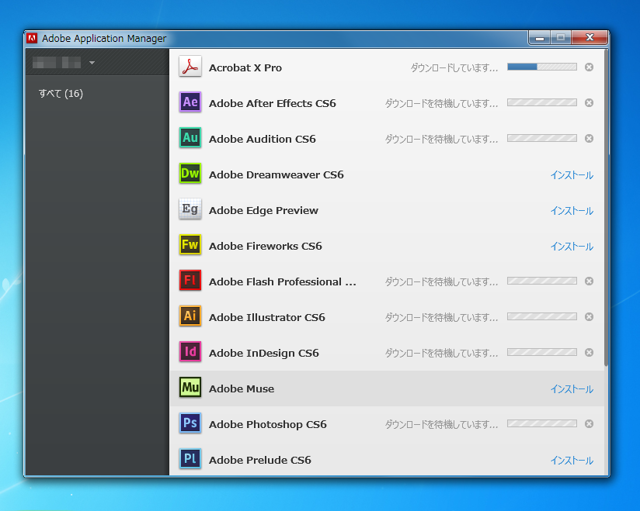
Task: Minimize the Adobe Application Manager window
Action: 540,38
